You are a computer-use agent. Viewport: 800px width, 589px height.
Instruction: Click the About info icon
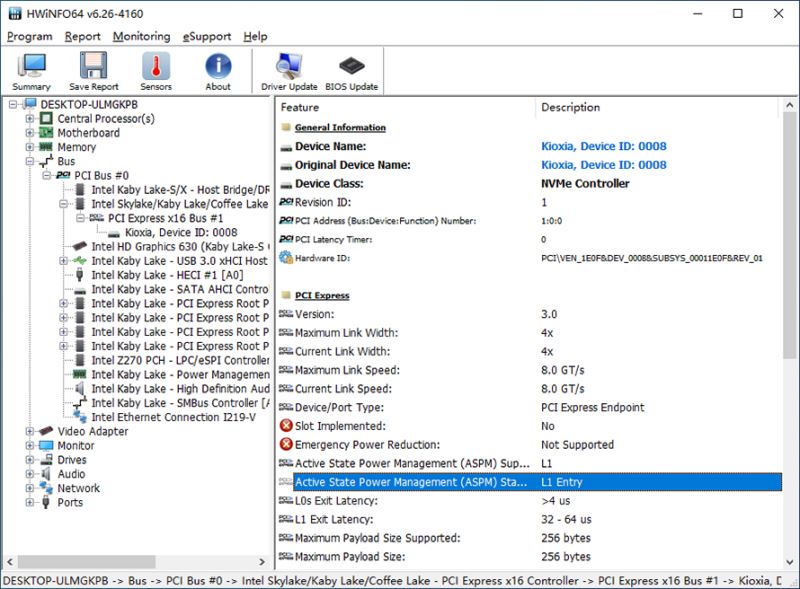218,71
